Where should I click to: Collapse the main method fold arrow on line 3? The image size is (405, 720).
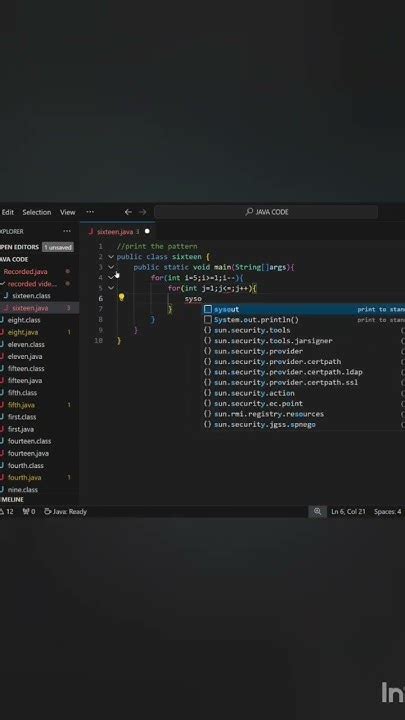pyautogui.click(x=111, y=267)
